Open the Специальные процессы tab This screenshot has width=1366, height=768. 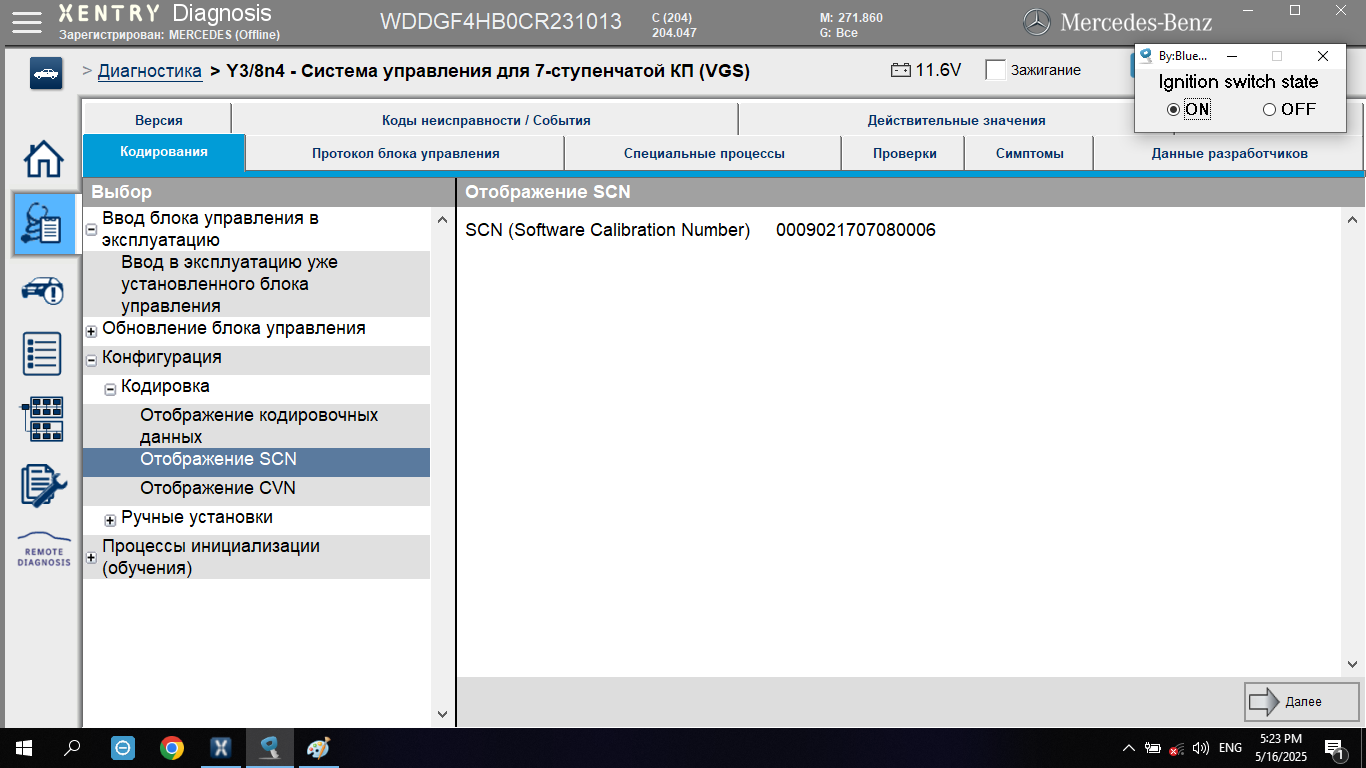704,153
